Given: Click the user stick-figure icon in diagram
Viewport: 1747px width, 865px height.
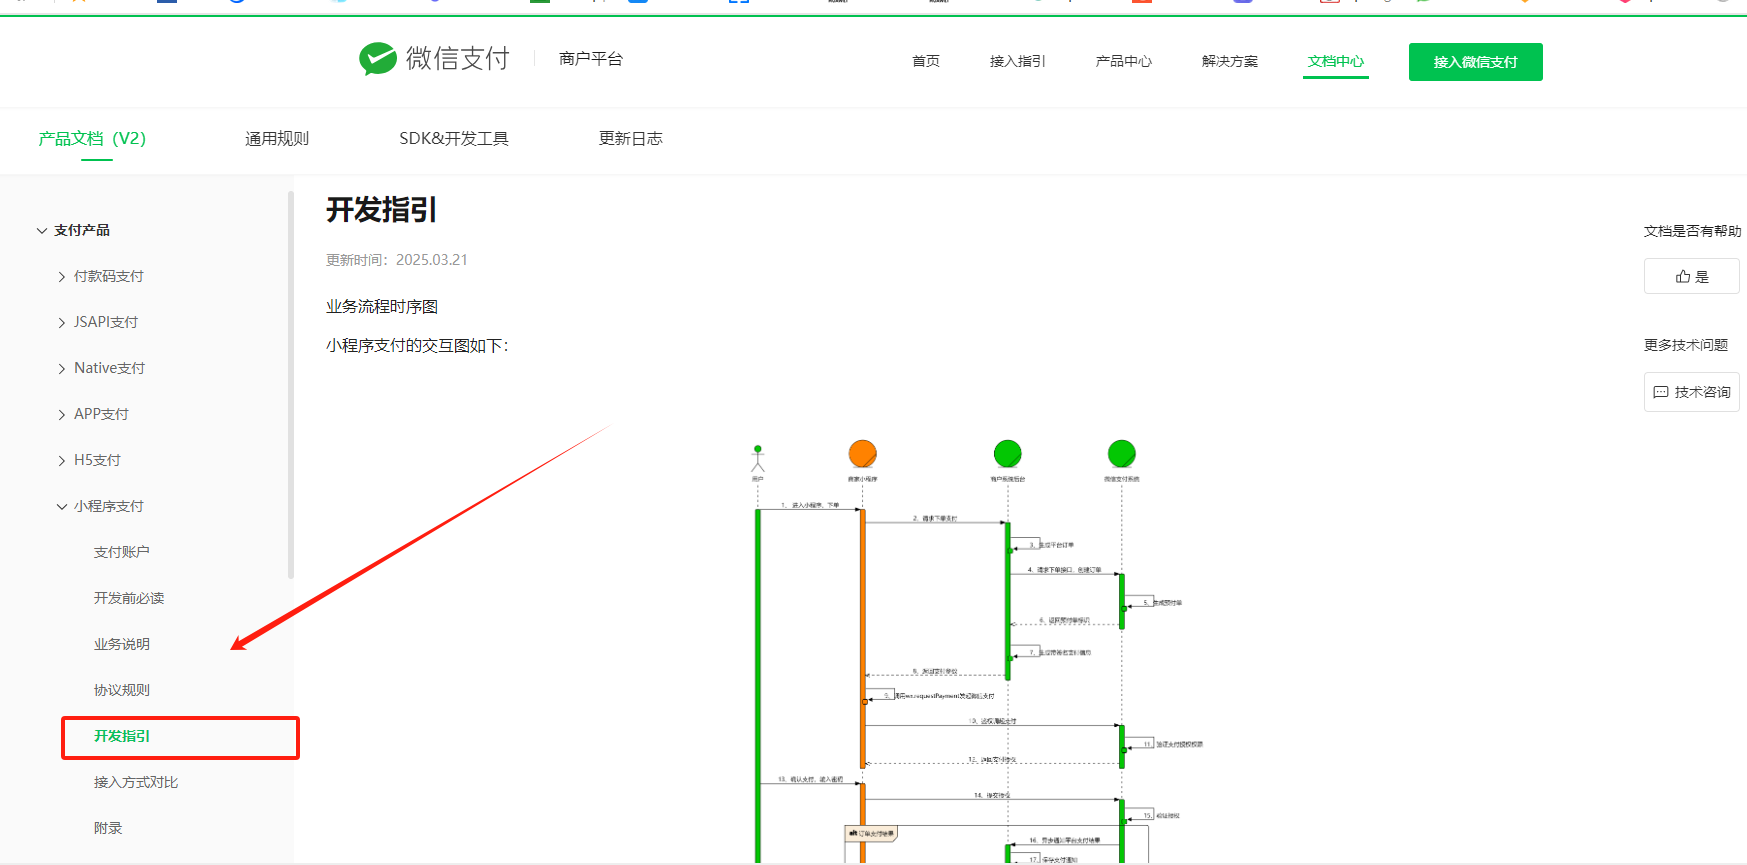Looking at the screenshot, I should click(758, 459).
